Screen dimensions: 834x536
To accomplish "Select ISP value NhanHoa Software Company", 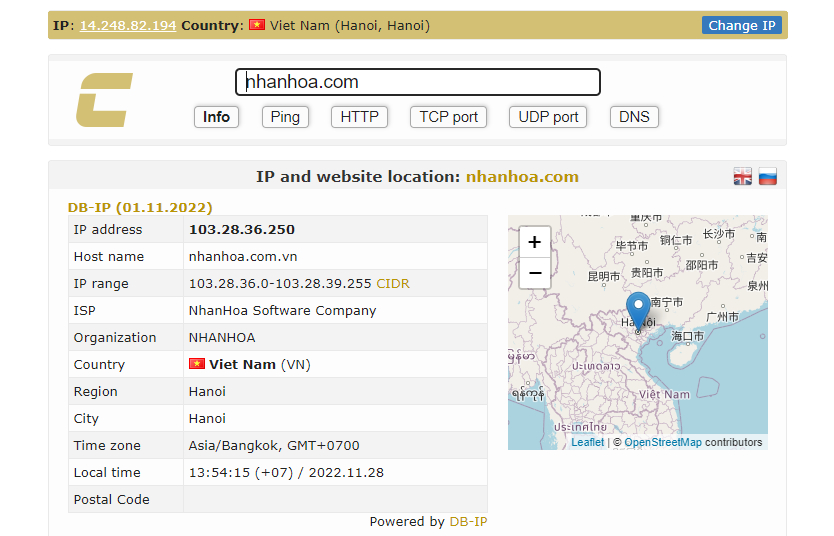I will click(282, 311).
